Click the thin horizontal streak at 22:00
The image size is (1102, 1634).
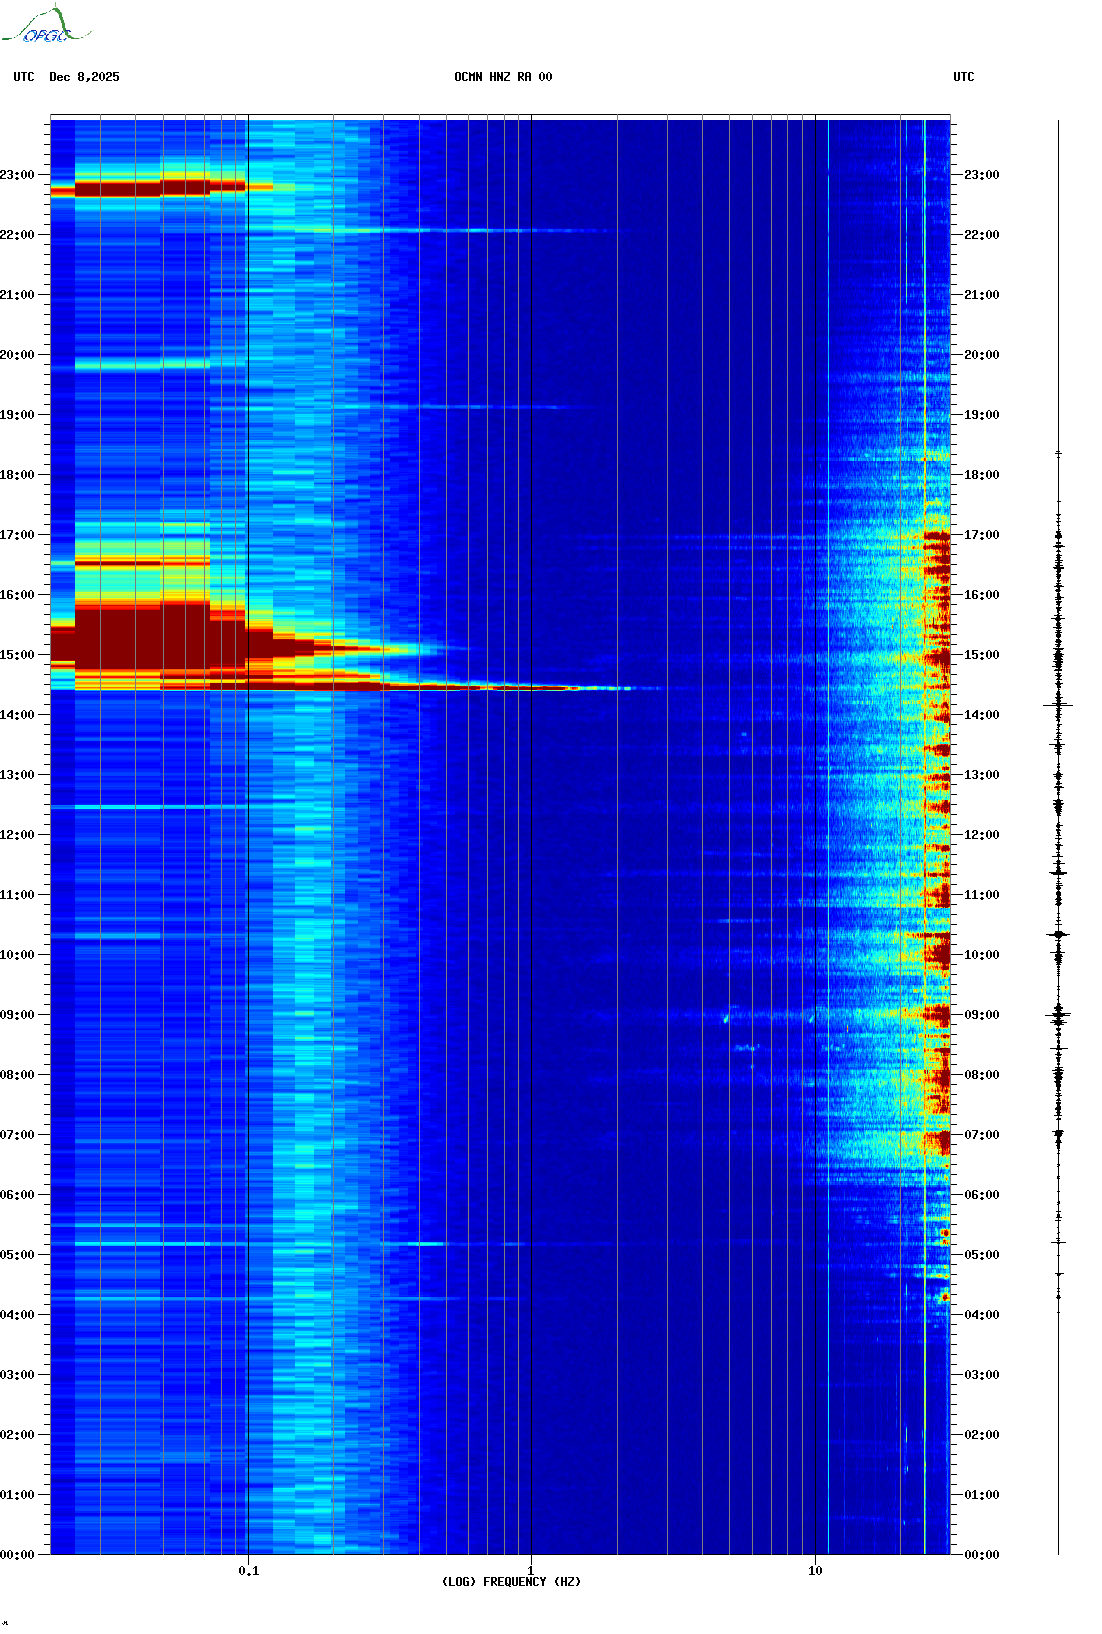pyautogui.click(x=450, y=231)
